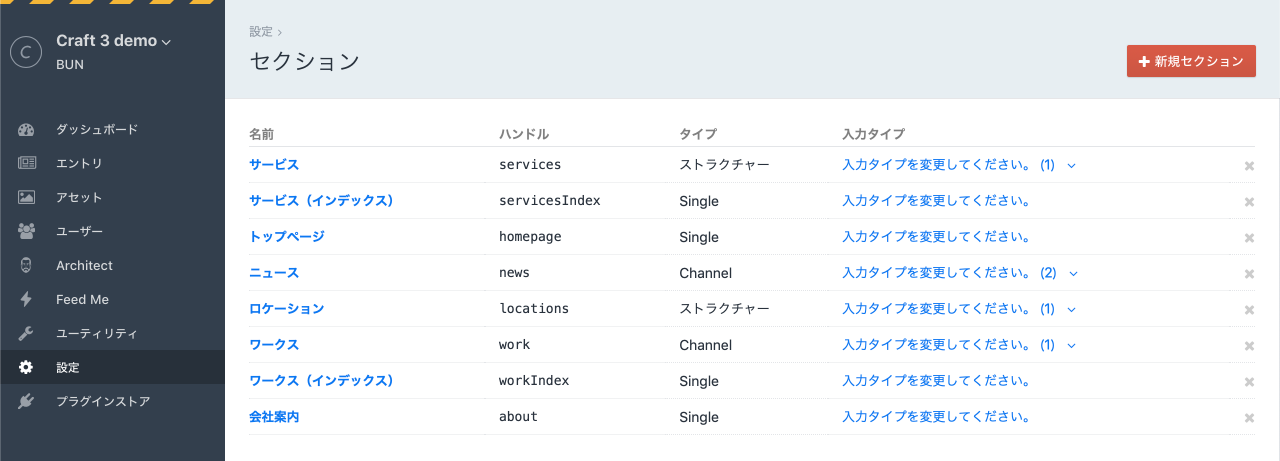Go to Feed Me in sidebar
This screenshot has height=461, width=1280.
coord(82,300)
